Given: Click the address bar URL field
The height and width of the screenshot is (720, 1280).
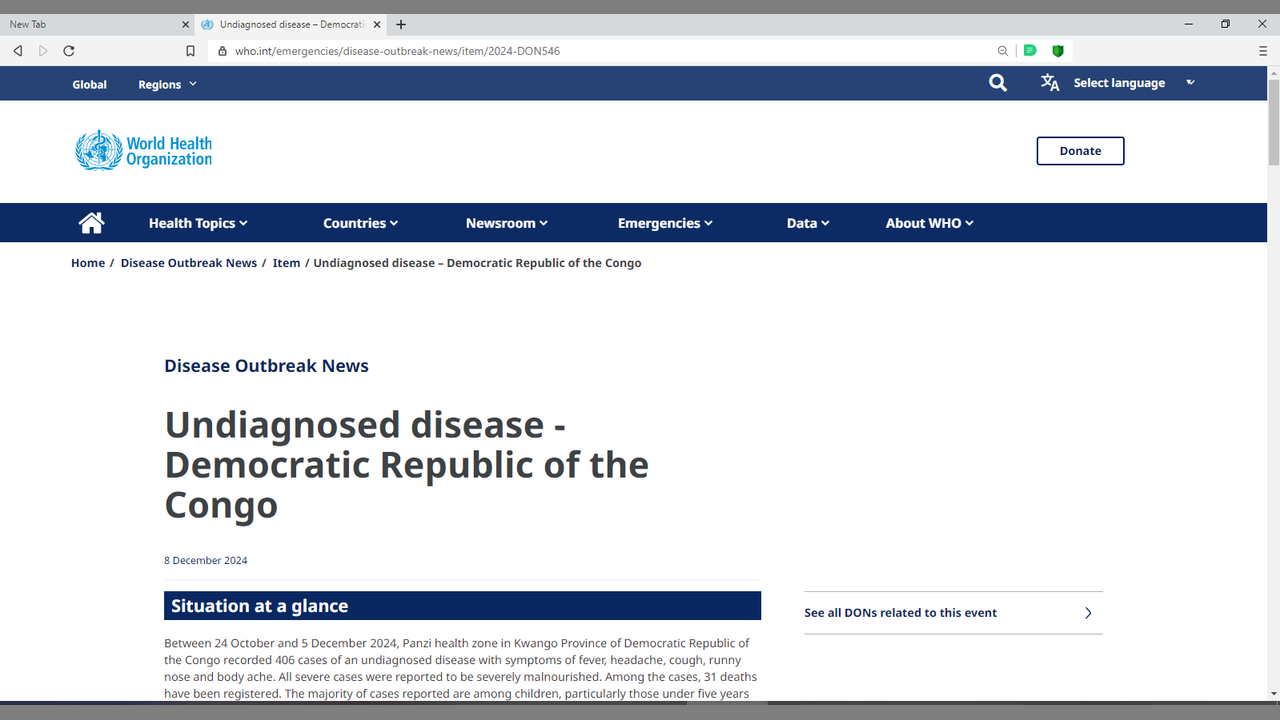Looking at the screenshot, I should coord(600,51).
